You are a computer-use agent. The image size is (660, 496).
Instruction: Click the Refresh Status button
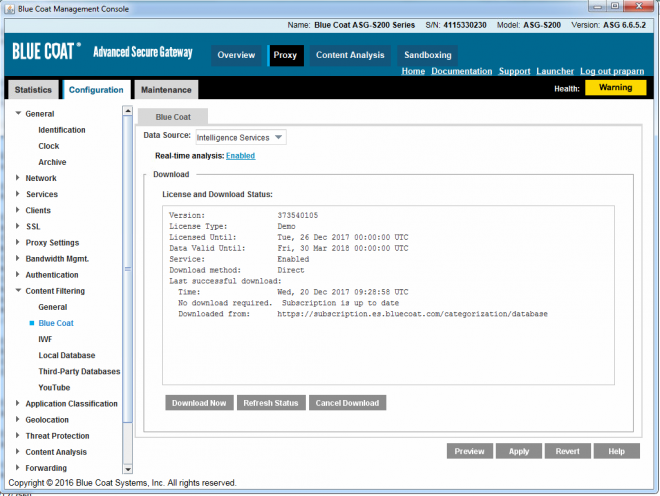coord(271,403)
